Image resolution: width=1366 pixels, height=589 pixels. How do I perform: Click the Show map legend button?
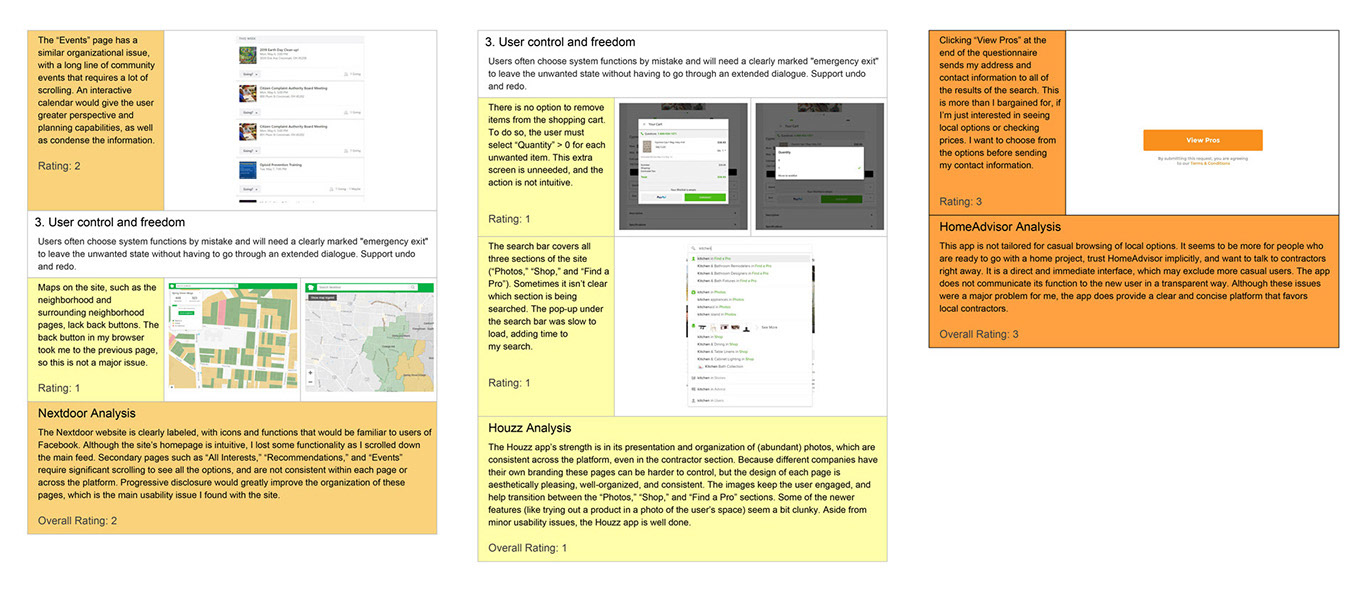pyautogui.click(x=322, y=298)
